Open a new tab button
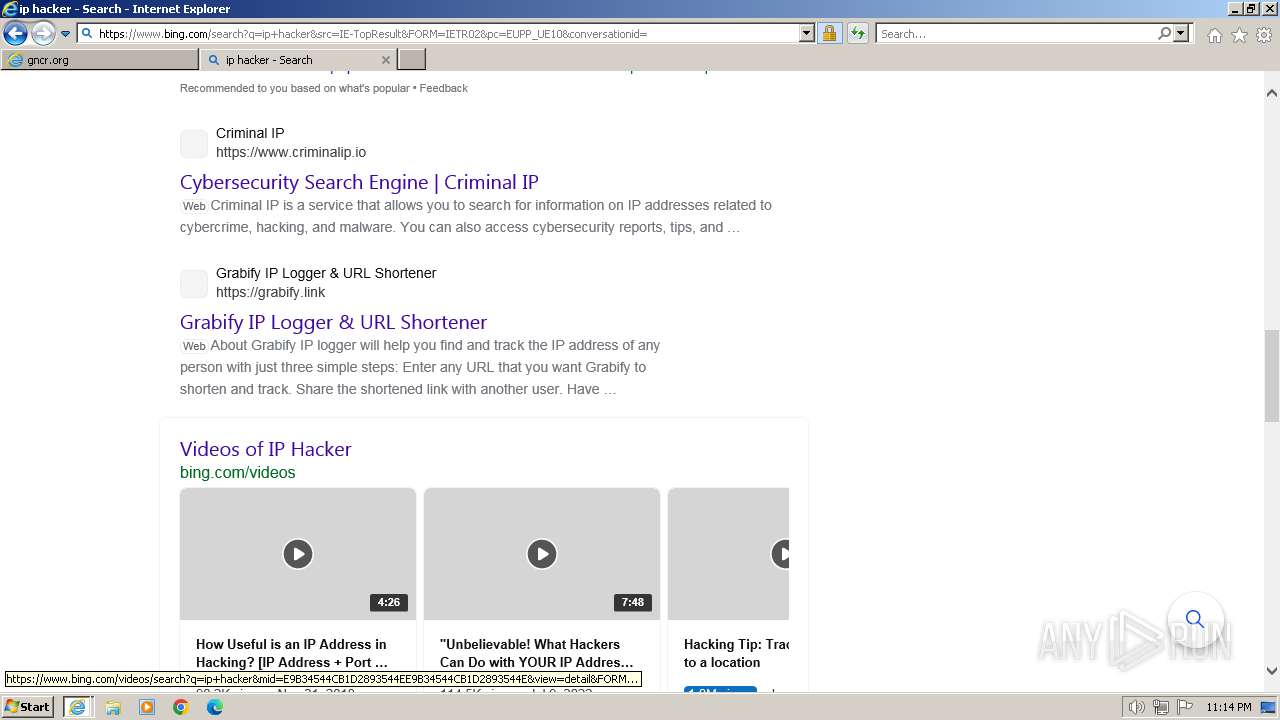 [411, 60]
